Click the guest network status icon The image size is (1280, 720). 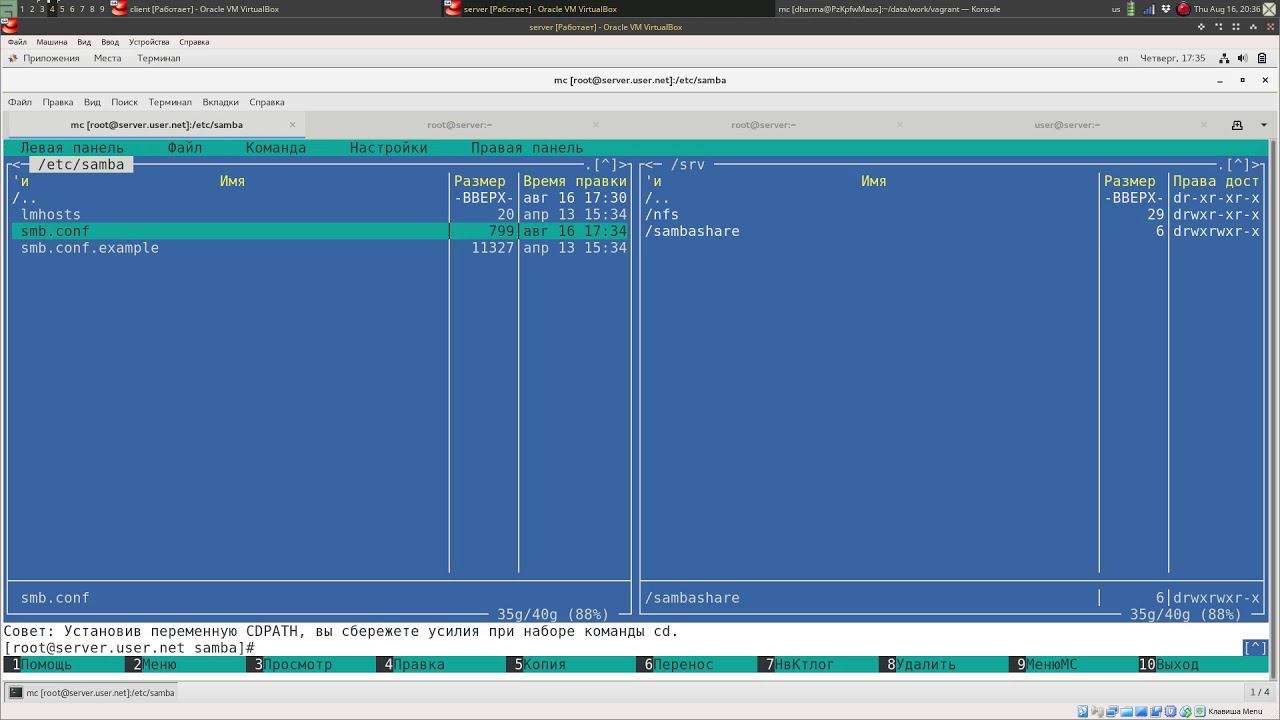tap(1225, 58)
